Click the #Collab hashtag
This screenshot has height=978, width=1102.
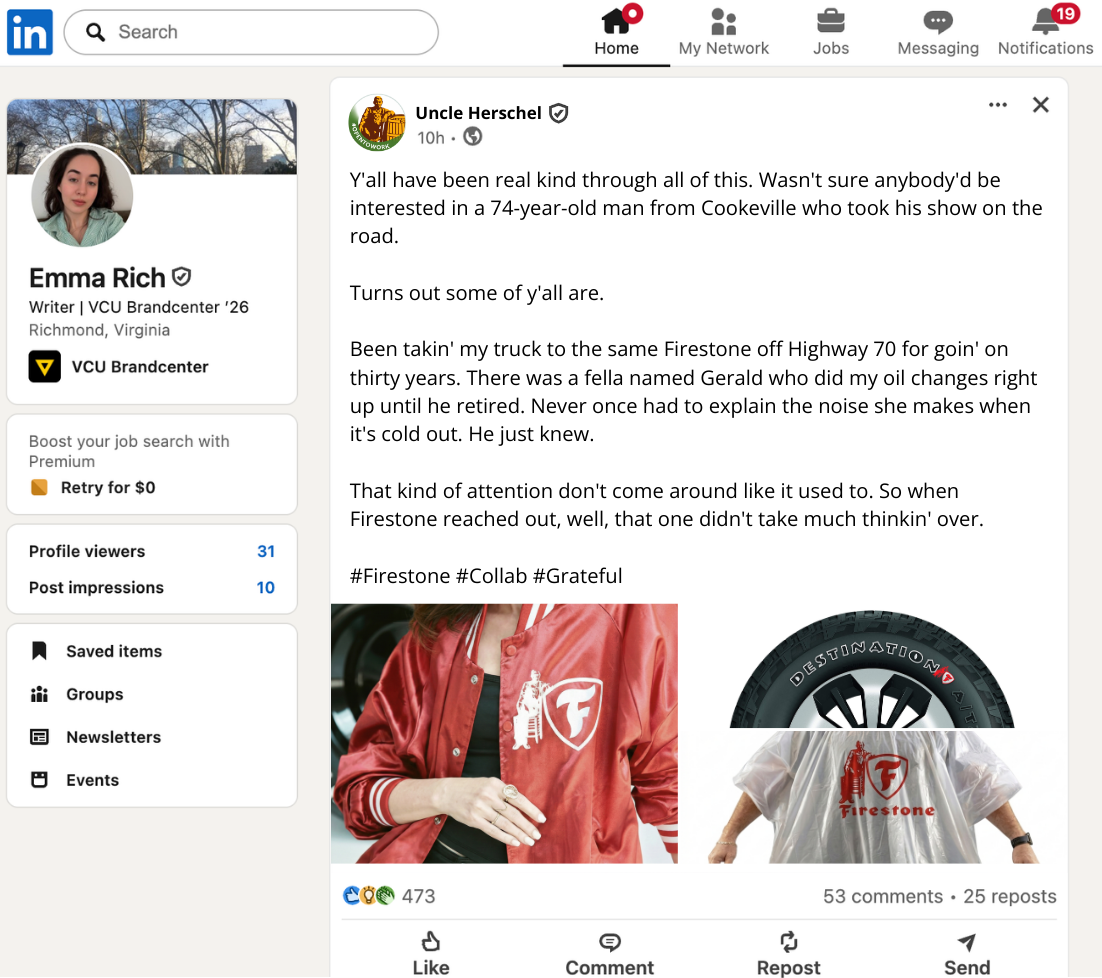click(x=491, y=576)
